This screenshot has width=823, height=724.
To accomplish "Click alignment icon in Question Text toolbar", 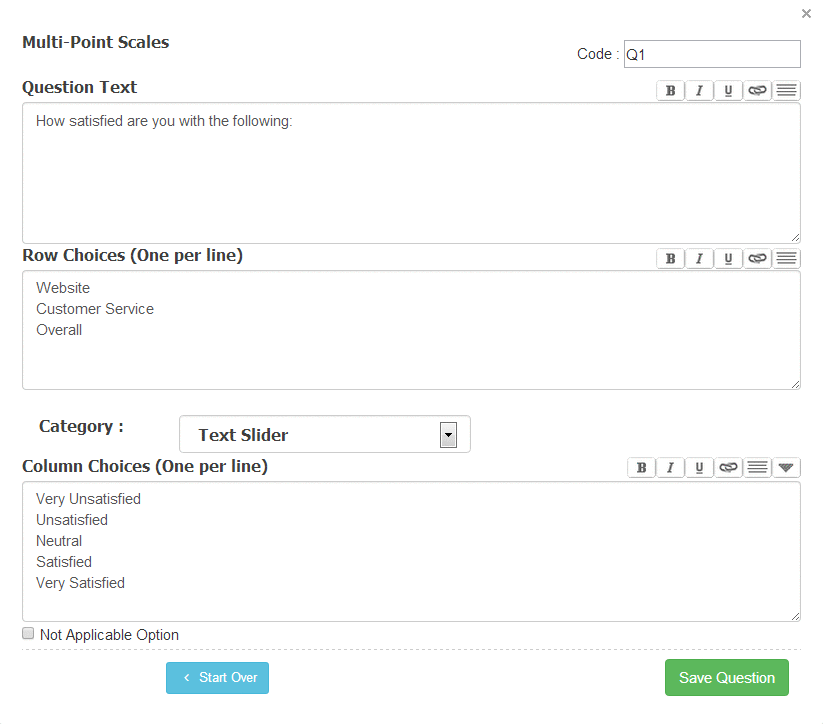I will pos(787,91).
